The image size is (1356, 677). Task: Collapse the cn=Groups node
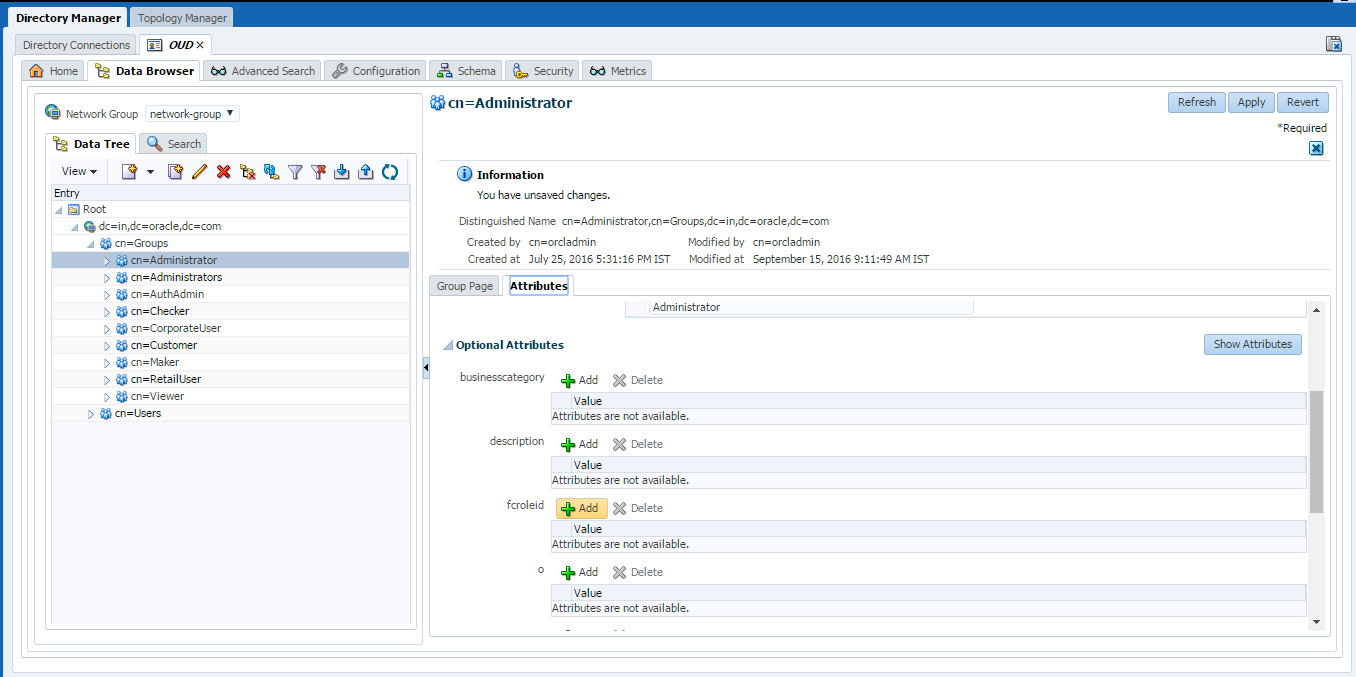(91, 244)
